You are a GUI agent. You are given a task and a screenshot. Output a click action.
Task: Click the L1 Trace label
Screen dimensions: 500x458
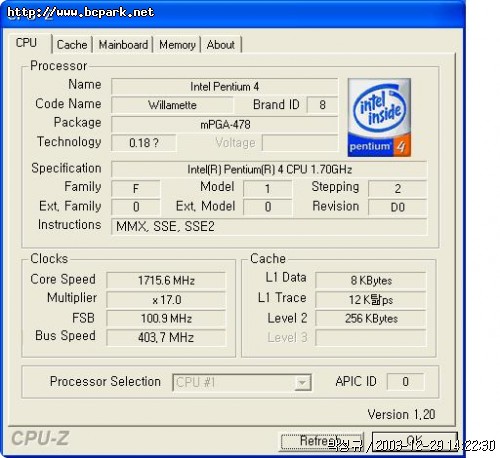282,297
